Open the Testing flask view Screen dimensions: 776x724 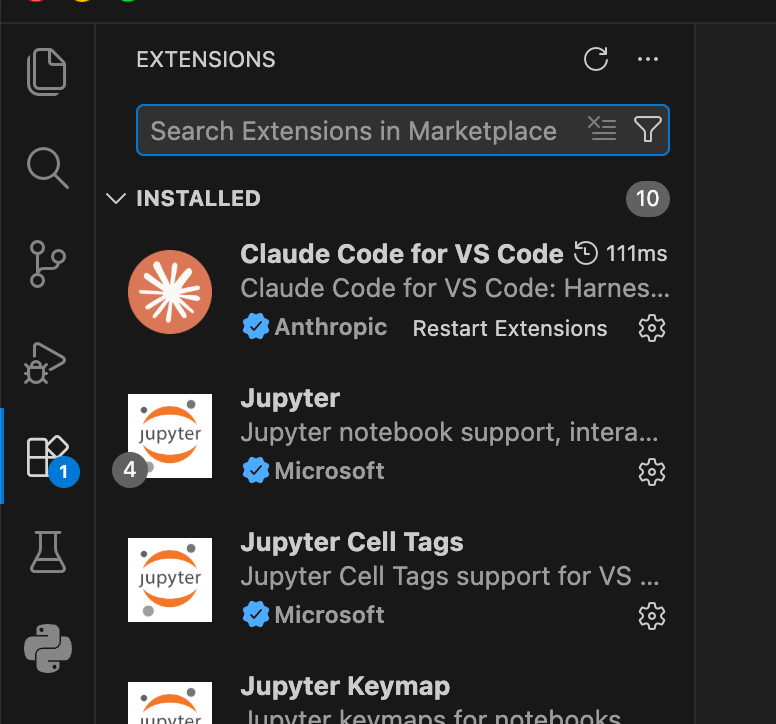pos(48,552)
